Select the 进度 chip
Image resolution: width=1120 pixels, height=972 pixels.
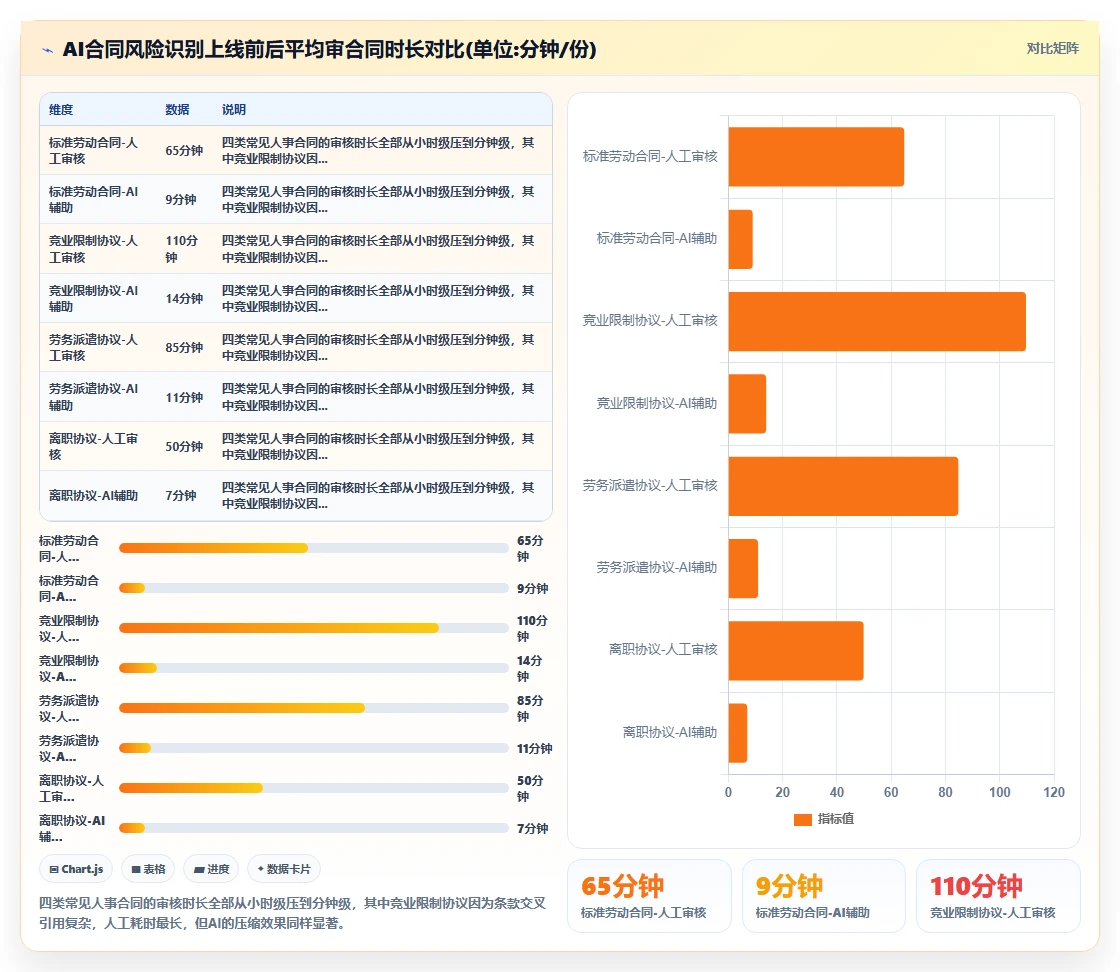pyautogui.click(x=211, y=869)
